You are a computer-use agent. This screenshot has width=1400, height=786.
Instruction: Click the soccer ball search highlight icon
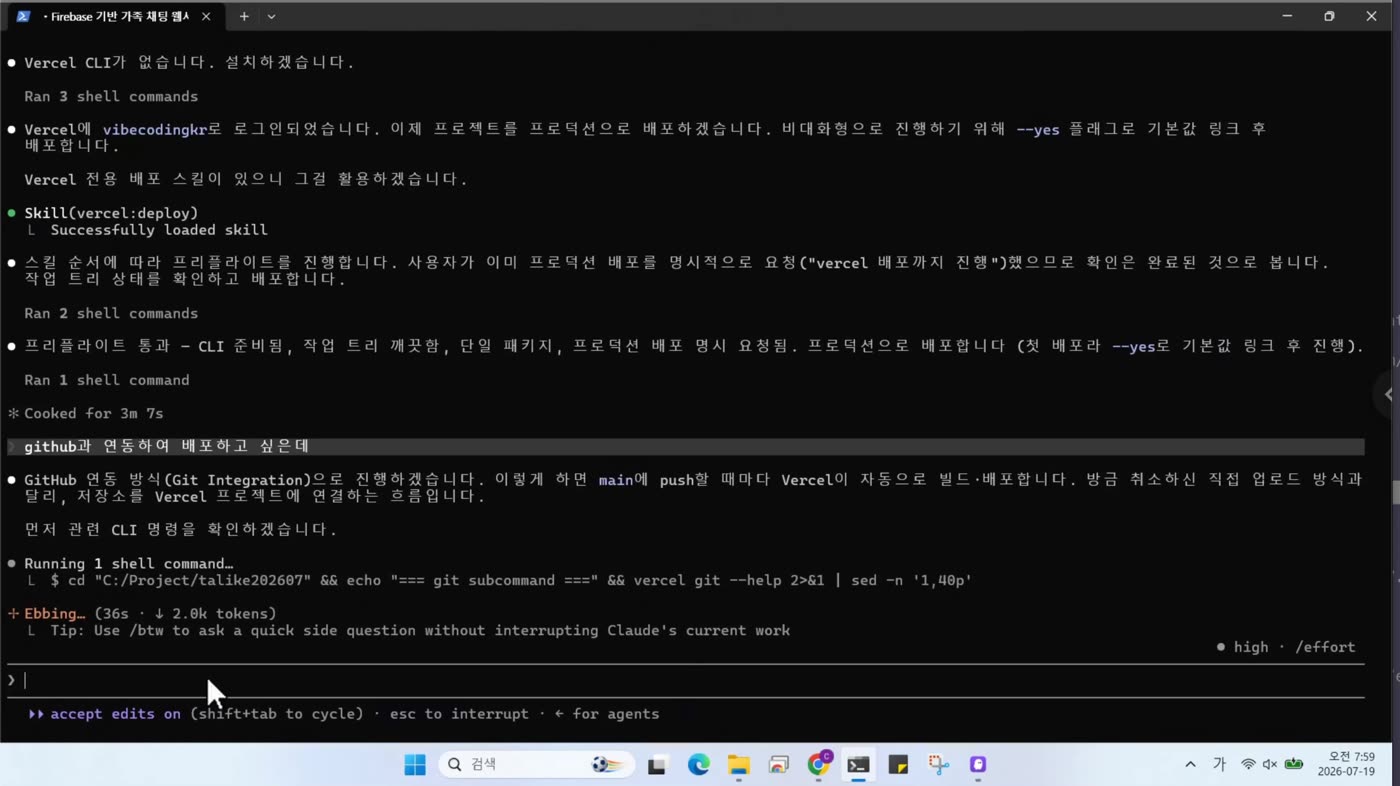(x=607, y=765)
